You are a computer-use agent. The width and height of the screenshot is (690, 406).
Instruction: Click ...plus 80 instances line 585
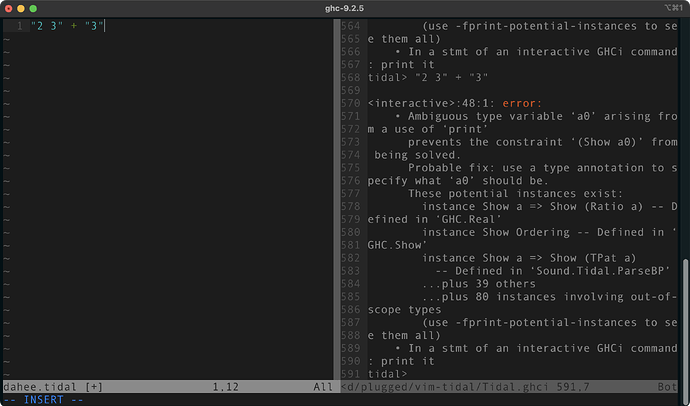549,296
